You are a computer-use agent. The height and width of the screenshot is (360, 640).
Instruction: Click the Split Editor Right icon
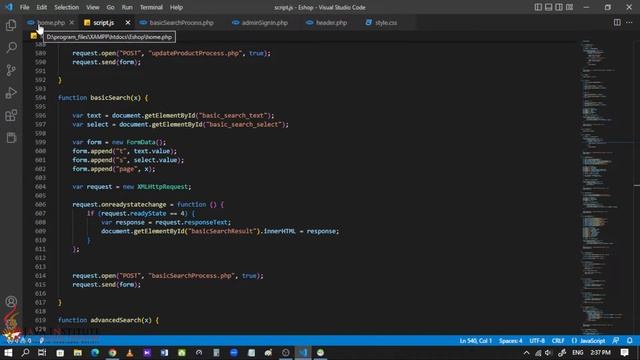[617, 22]
